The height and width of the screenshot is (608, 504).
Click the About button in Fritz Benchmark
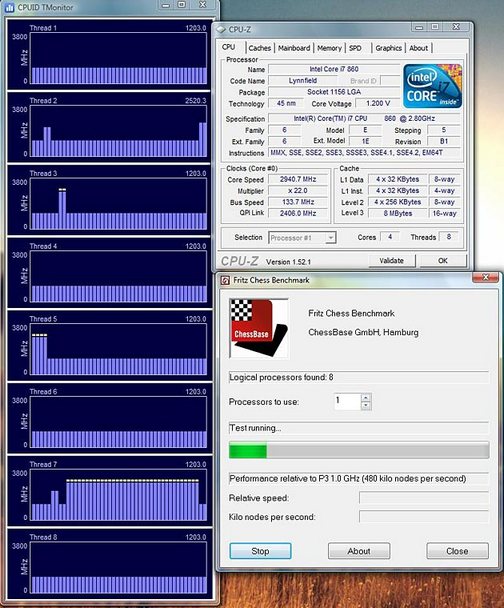[359, 551]
